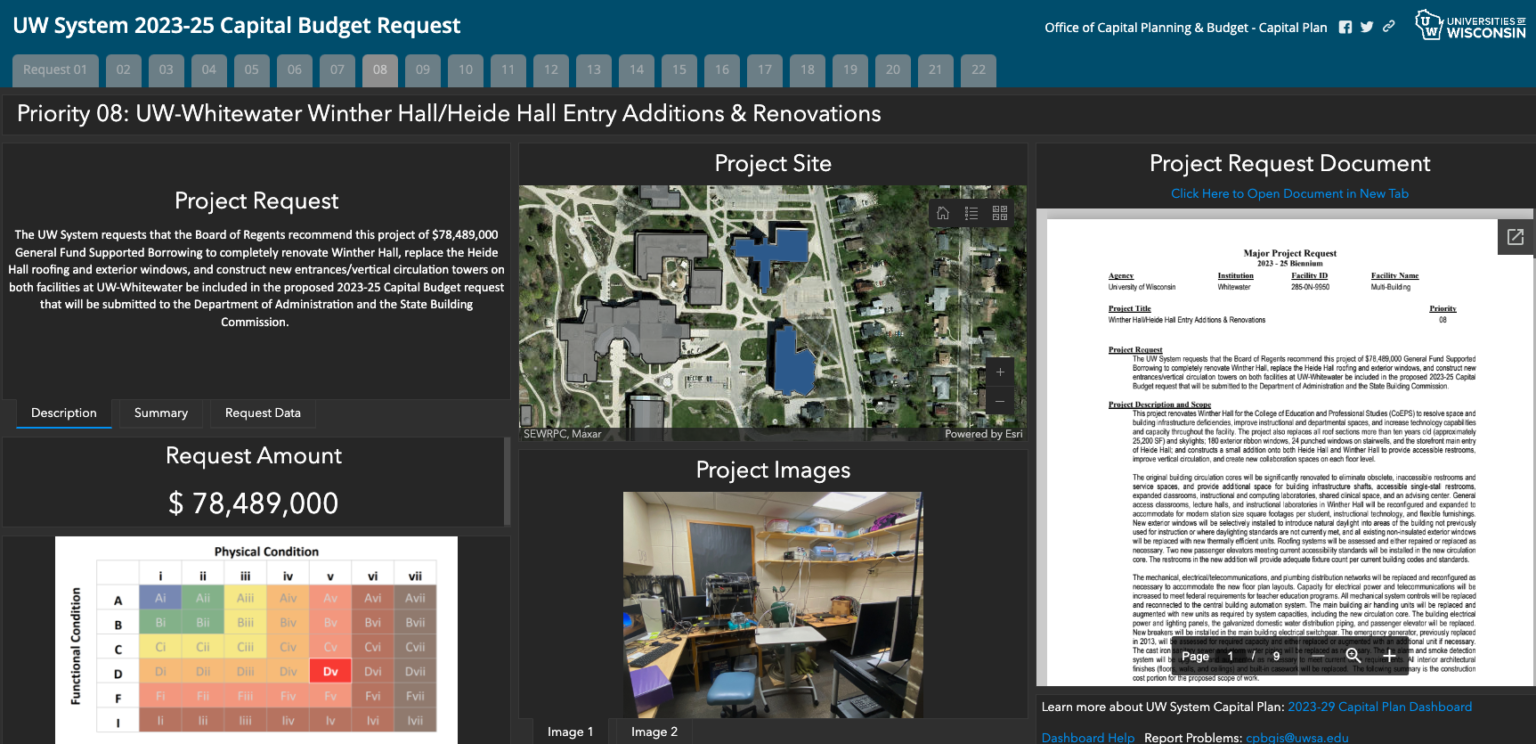Select priority tab 16
Image resolution: width=1536 pixels, height=744 pixels.
[x=722, y=70]
